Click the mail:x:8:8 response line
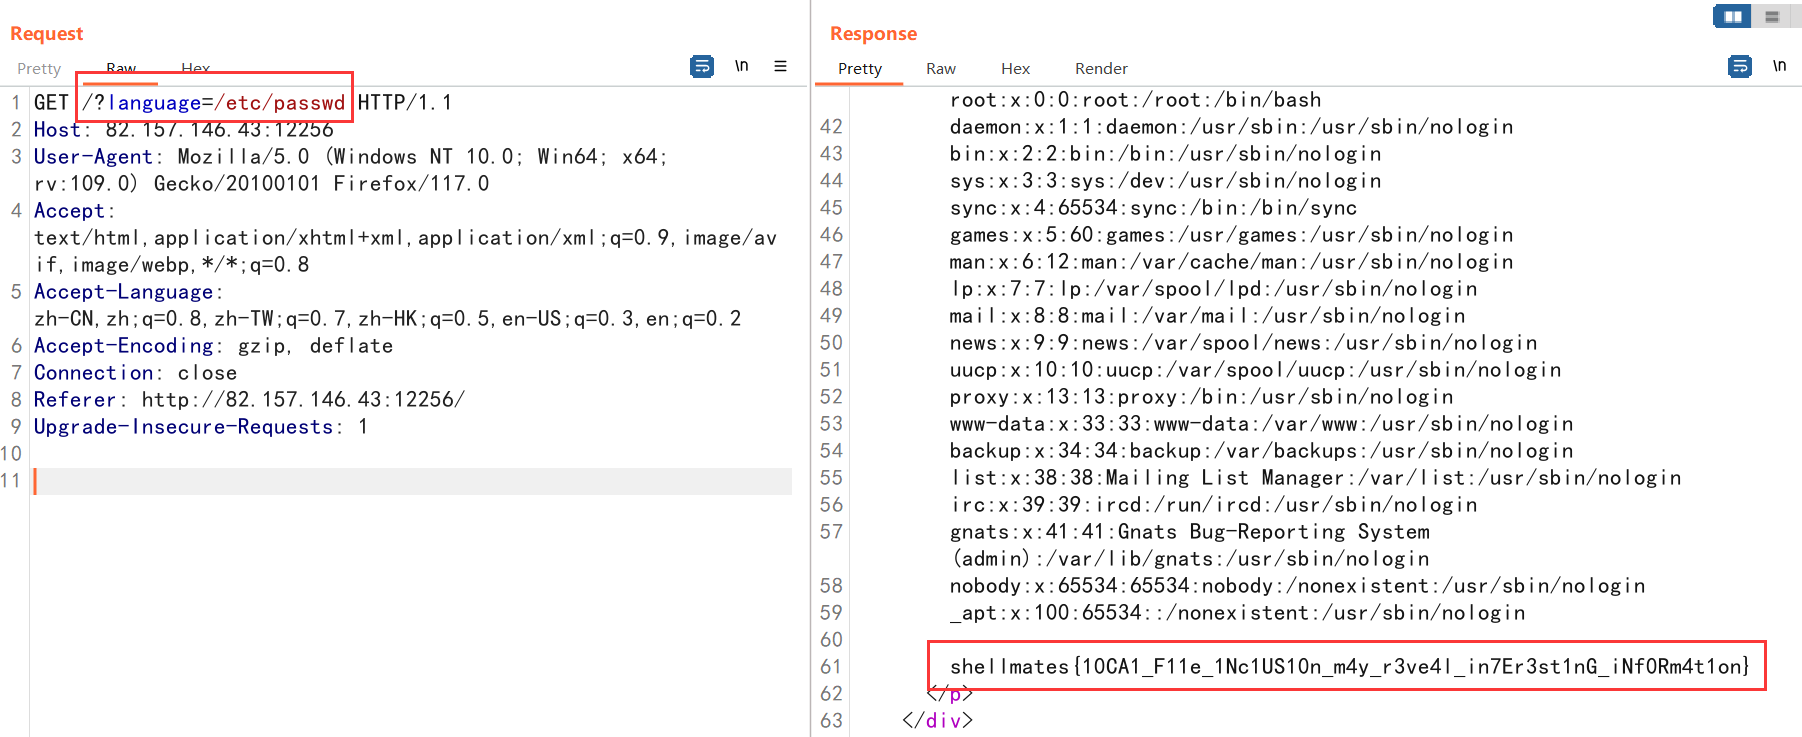1802x737 pixels. tap(1207, 316)
